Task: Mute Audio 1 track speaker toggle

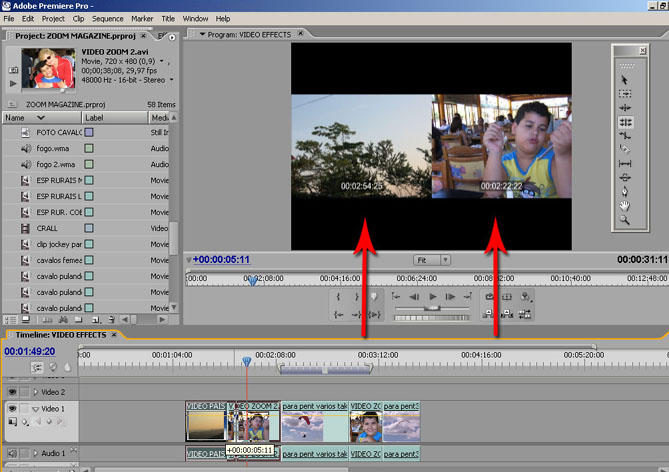Action: pyautogui.click(x=12, y=454)
